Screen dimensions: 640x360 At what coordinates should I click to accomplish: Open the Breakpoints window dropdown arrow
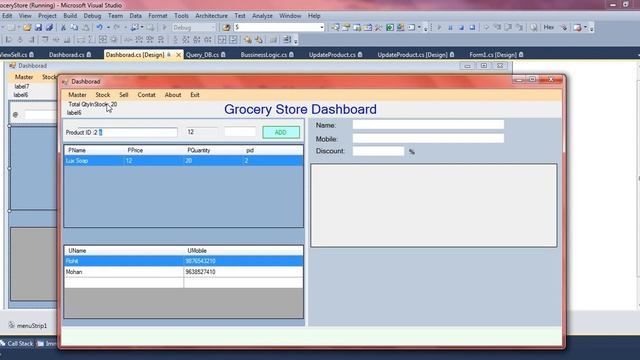coord(585,27)
